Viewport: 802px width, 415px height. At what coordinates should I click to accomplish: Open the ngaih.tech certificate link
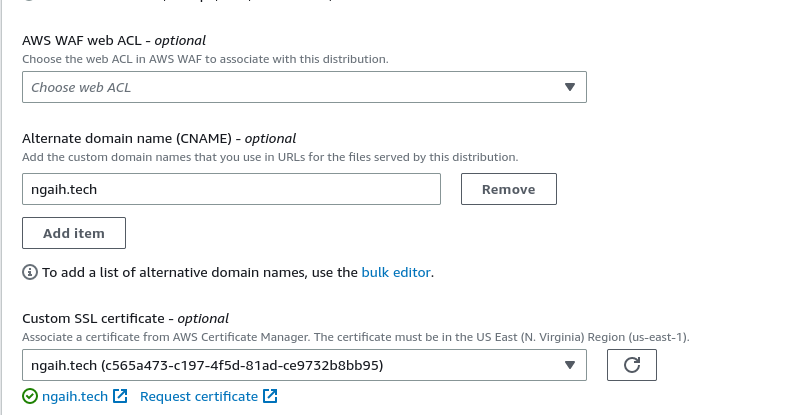click(75, 396)
